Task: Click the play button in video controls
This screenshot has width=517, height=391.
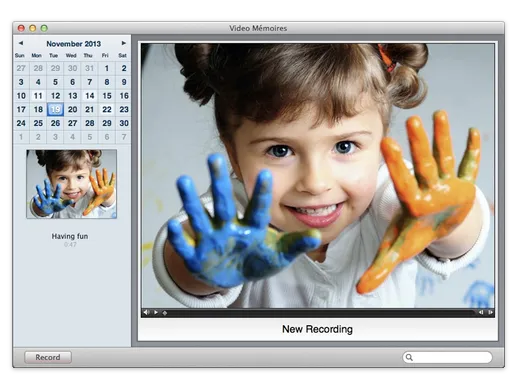Action: (156, 312)
